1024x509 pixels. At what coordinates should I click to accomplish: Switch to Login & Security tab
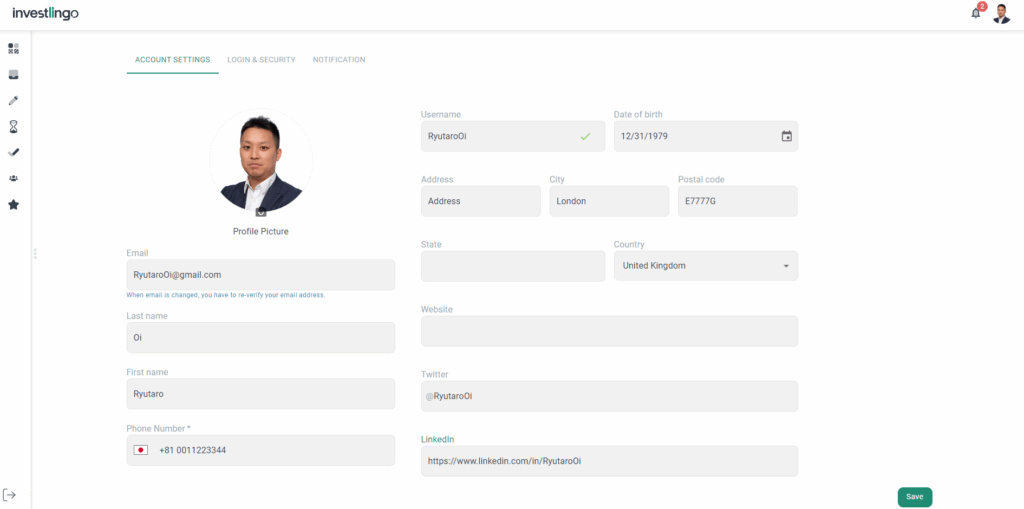pos(261,59)
